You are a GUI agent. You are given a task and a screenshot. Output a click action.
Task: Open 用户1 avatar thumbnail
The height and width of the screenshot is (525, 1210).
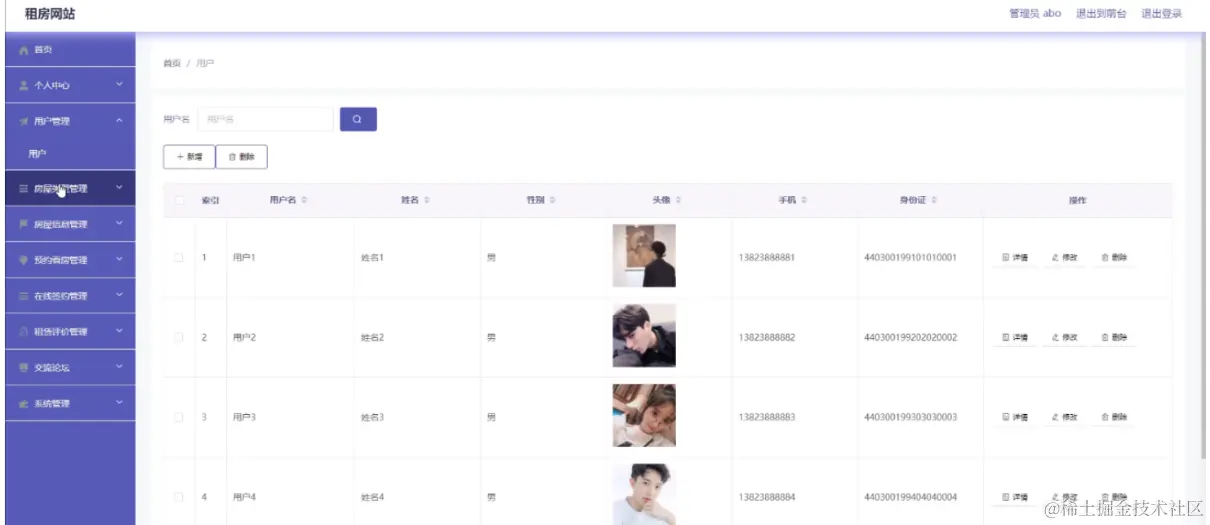tap(644, 256)
